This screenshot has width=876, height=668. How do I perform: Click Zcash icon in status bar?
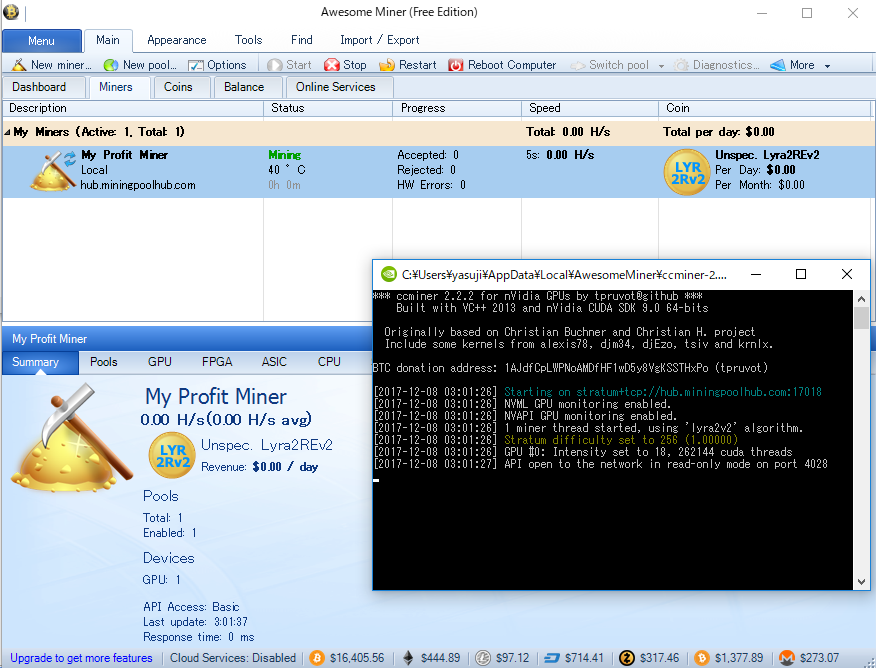(627, 658)
